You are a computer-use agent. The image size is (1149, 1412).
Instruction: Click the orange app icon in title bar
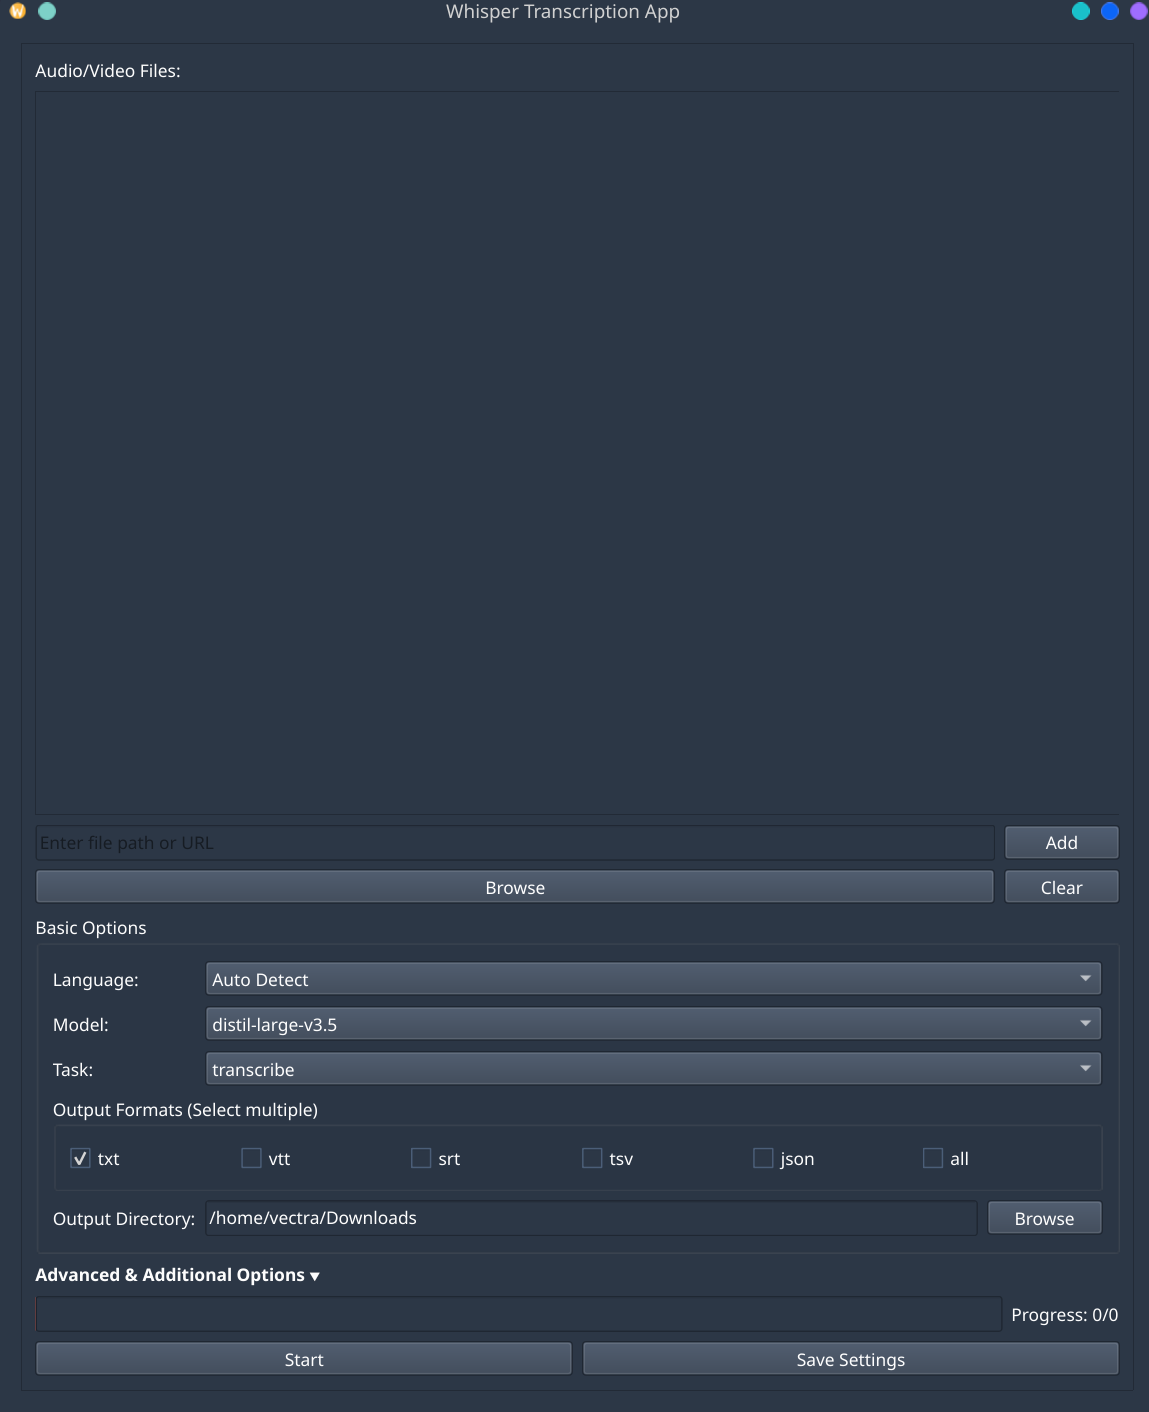(17, 11)
